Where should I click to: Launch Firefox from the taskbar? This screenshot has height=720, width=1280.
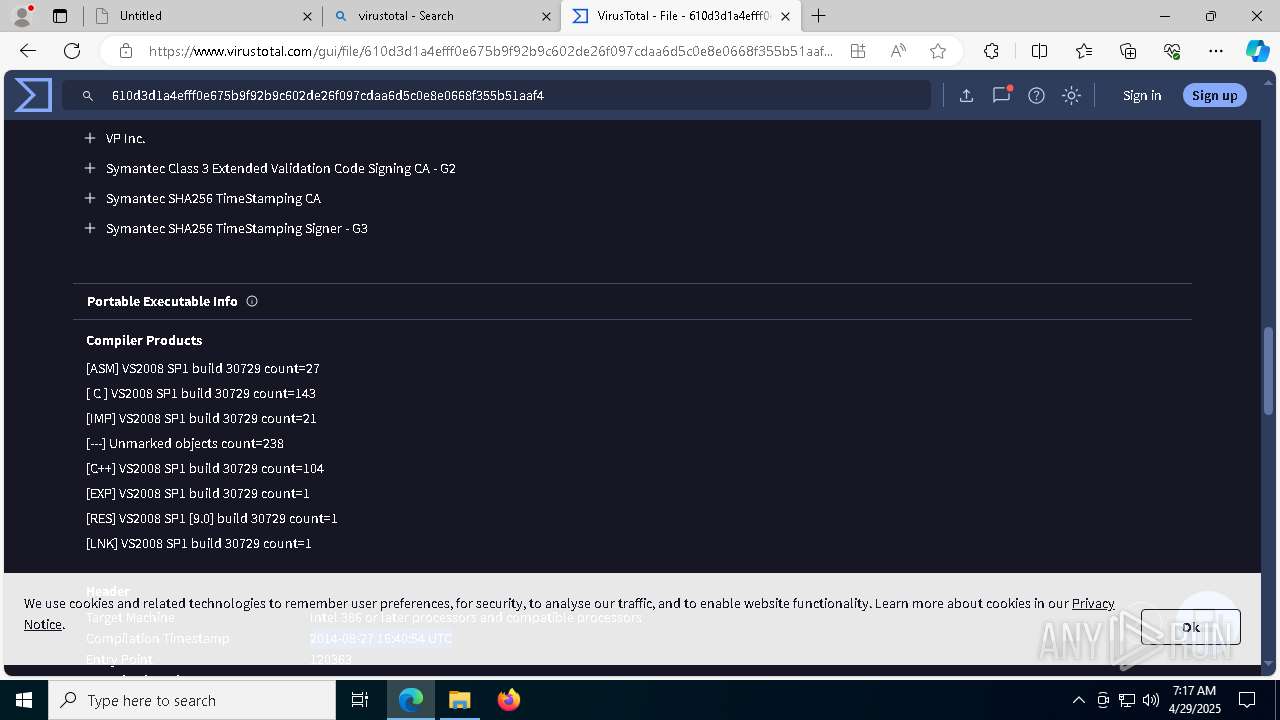coord(509,700)
